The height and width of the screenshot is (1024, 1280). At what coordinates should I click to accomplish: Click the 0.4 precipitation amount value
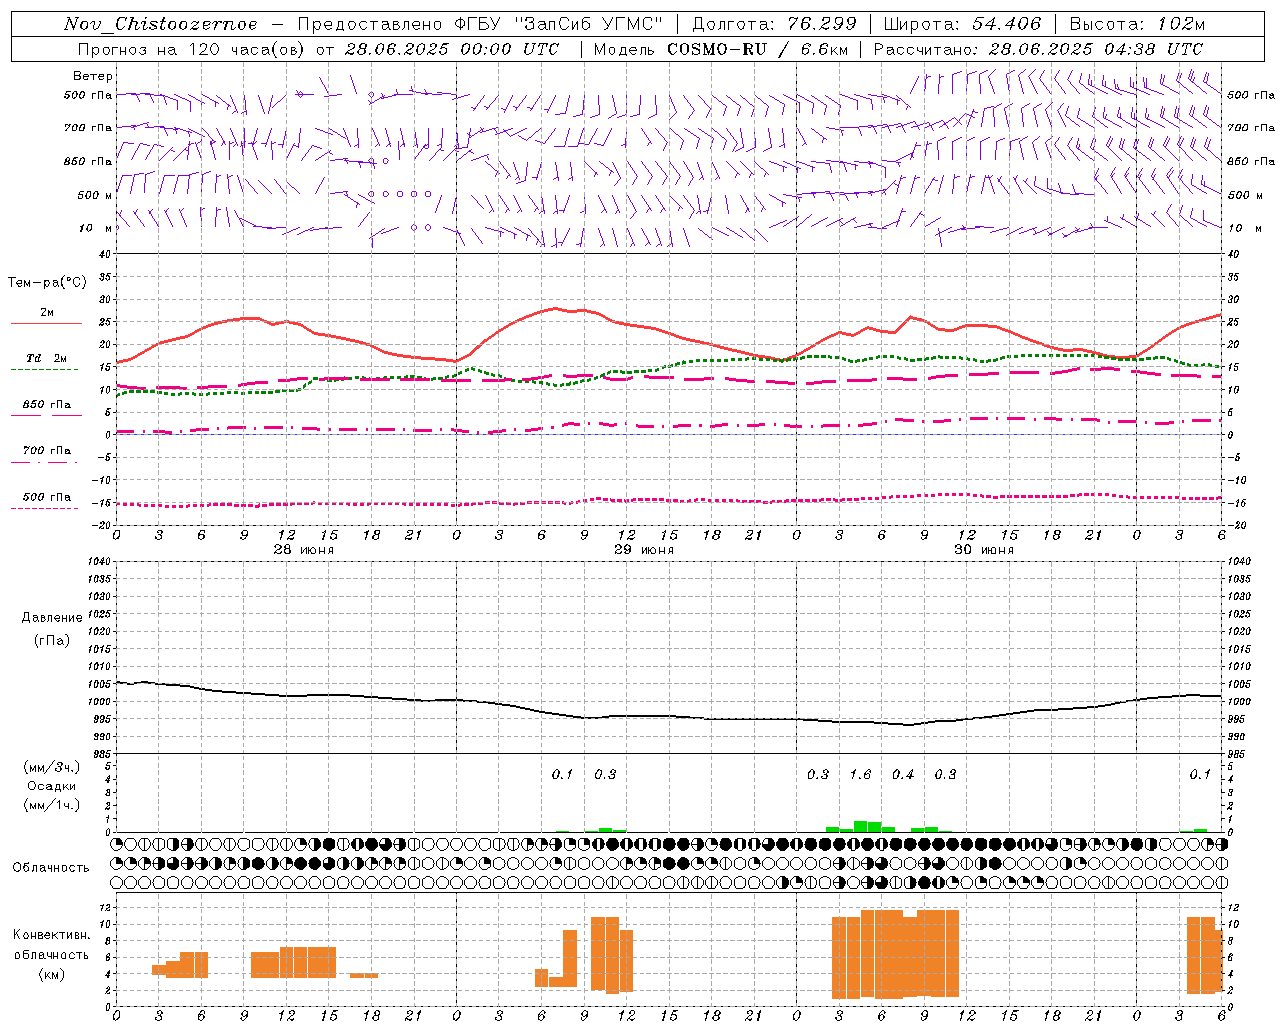point(903,774)
